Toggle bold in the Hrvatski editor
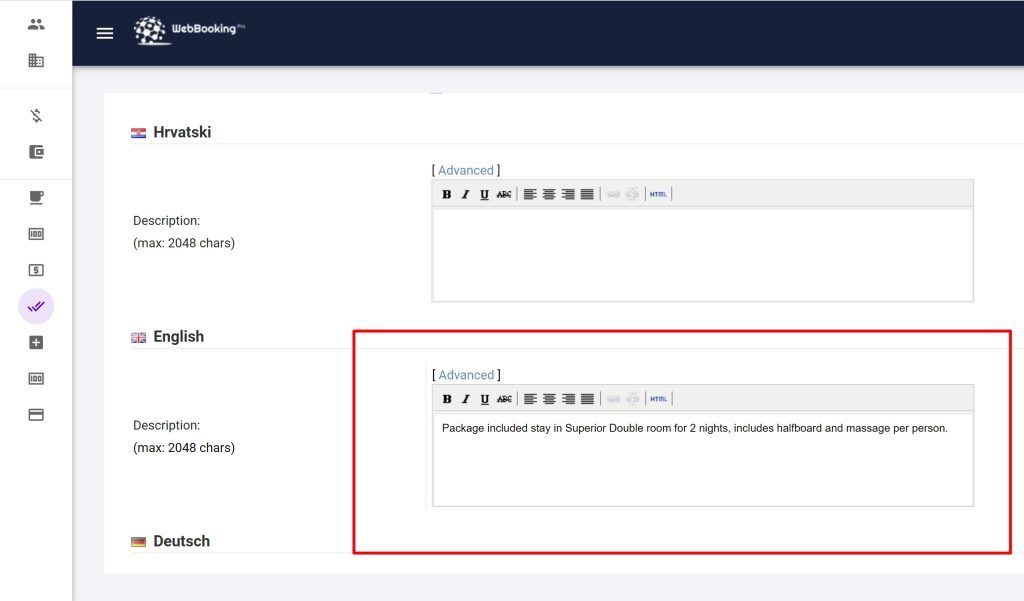1024x601 pixels. click(x=447, y=194)
